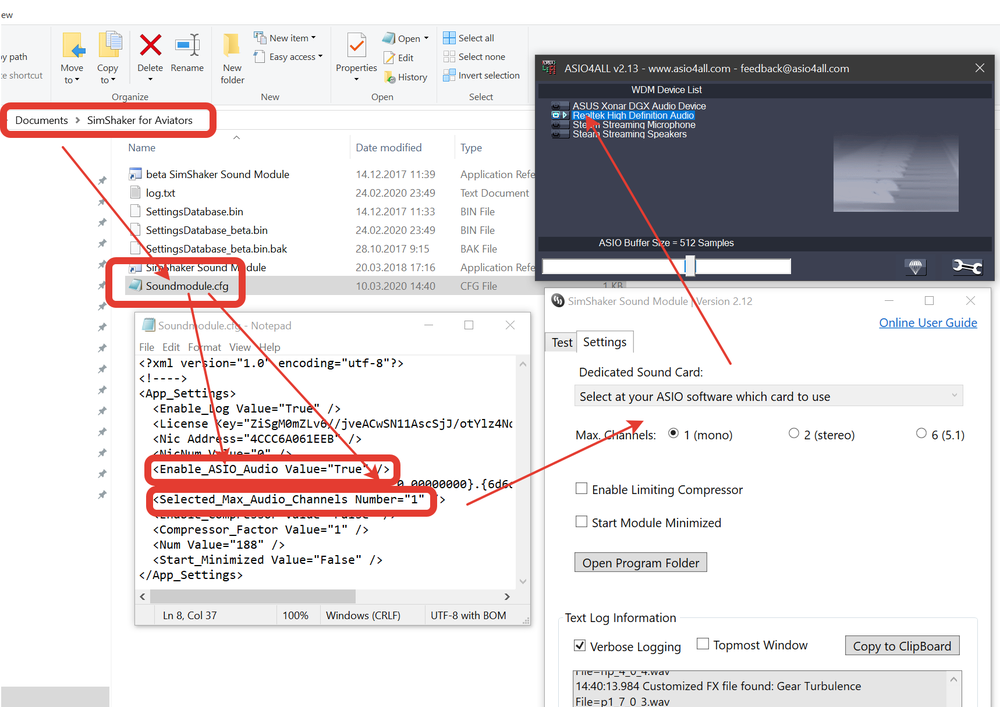Click SimShaker log scroll up arrow
The width and height of the screenshot is (1000, 707).
point(953,680)
